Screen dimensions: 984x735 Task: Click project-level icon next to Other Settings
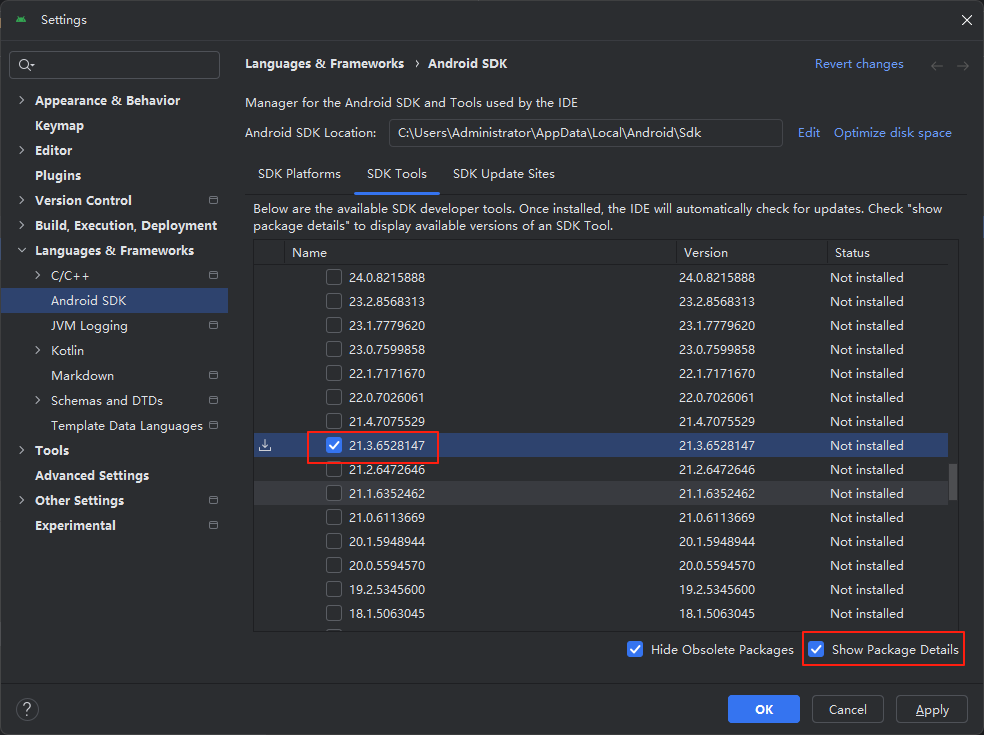coord(213,500)
